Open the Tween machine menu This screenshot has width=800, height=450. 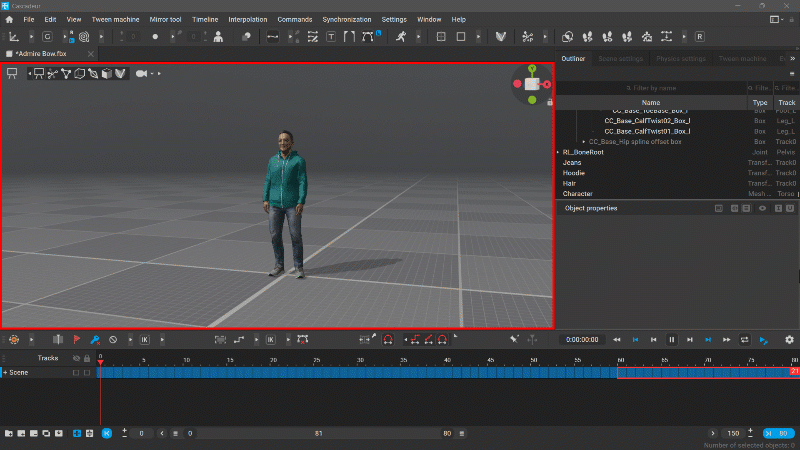click(x=116, y=19)
